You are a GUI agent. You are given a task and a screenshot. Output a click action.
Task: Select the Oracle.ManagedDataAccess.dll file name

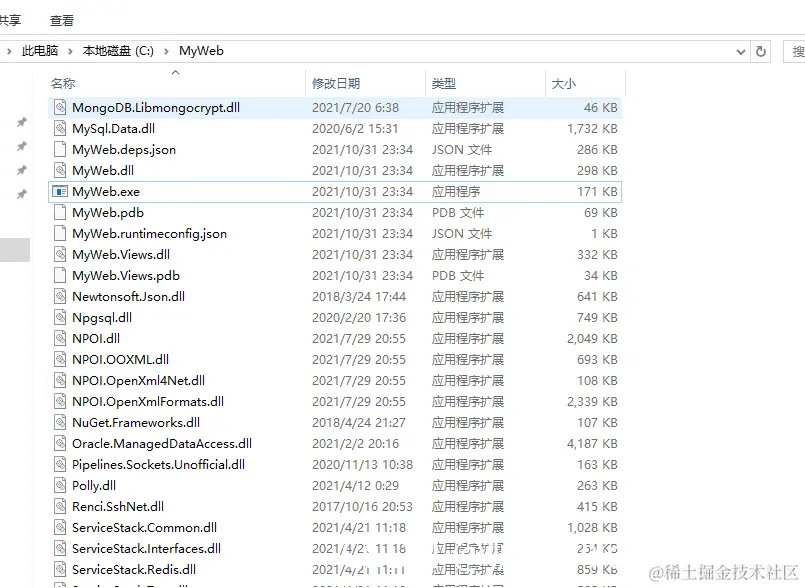[x=162, y=444]
